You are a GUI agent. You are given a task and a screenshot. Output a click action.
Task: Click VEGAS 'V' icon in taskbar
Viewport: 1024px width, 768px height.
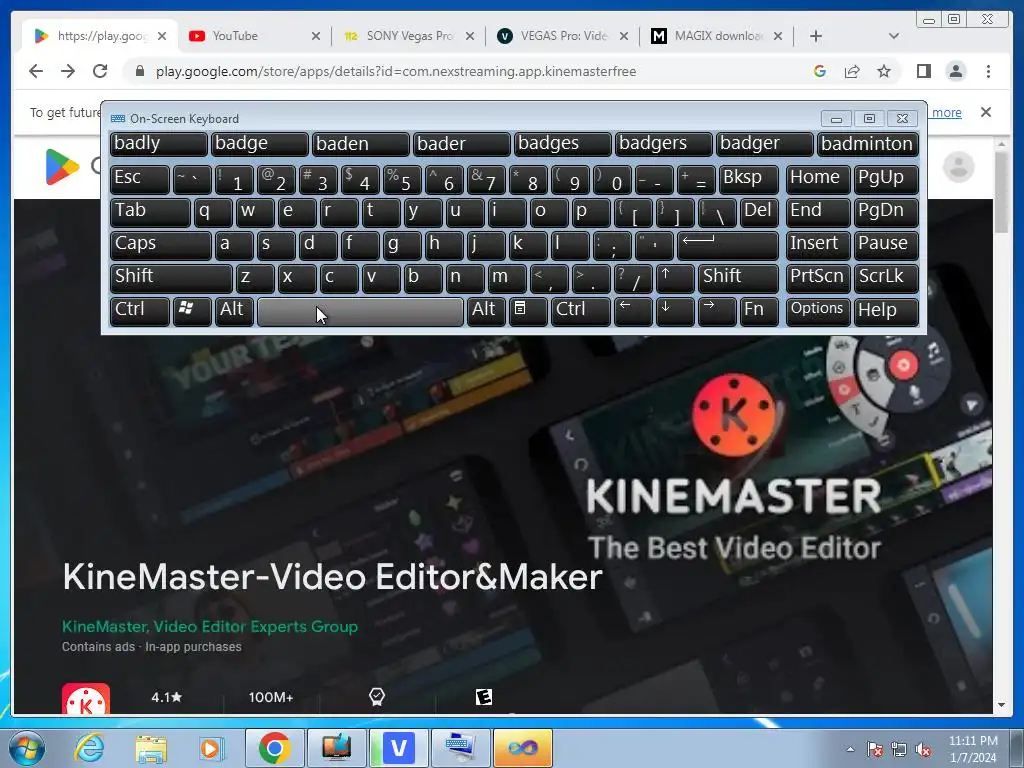[x=398, y=748]
